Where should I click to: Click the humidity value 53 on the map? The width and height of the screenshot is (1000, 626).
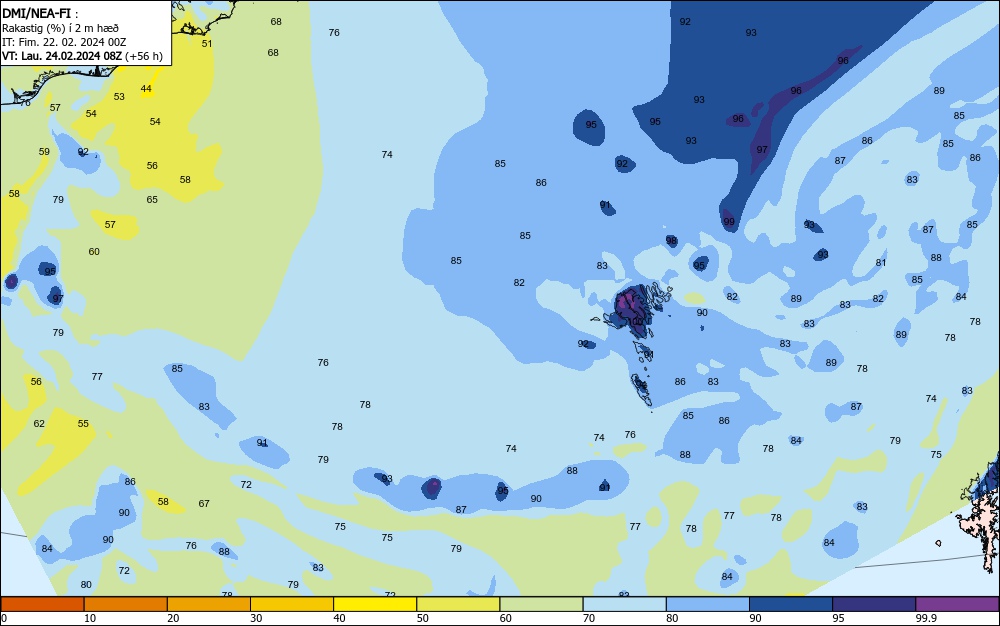click(119, 97)
